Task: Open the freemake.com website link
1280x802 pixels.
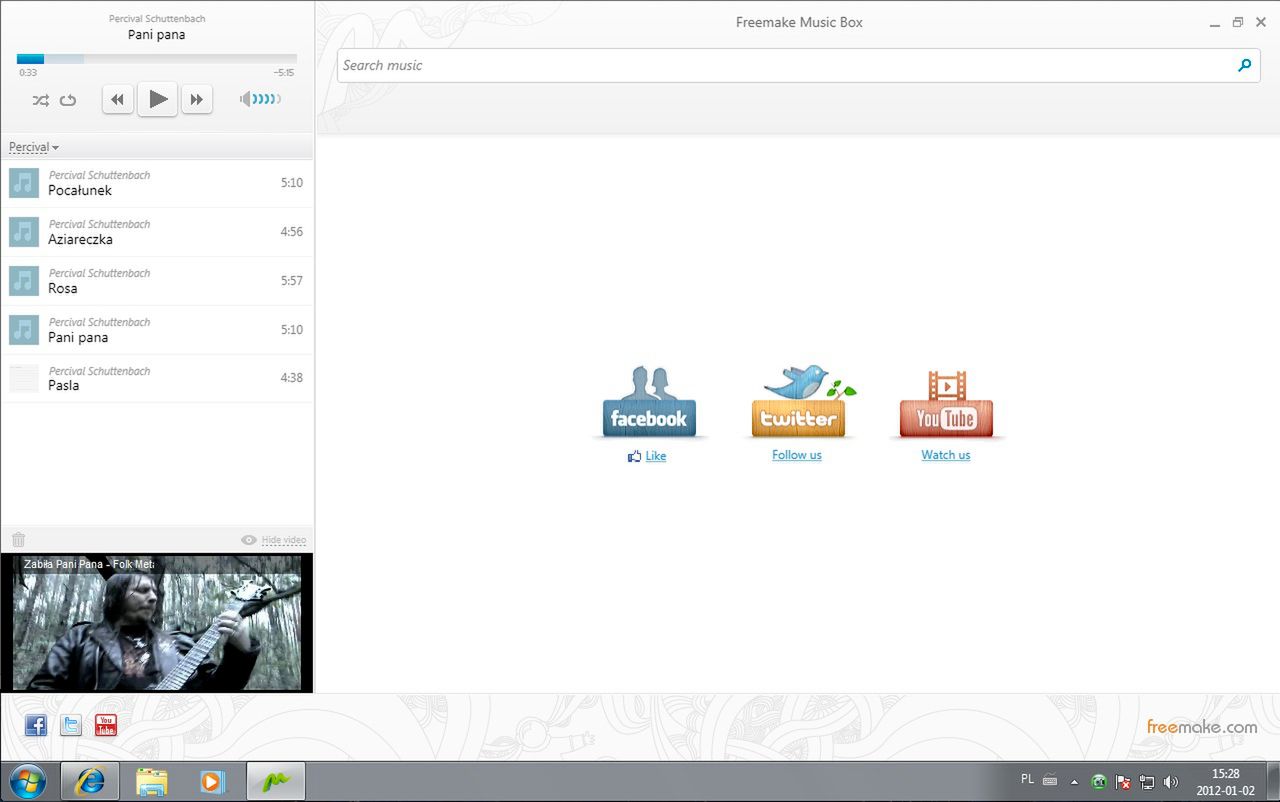Action: click(x=1202, y=727)
